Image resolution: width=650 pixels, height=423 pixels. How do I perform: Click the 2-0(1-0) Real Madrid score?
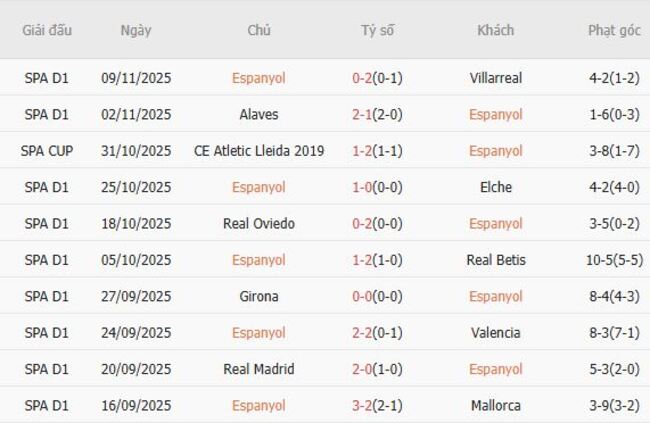click(377, 369)
